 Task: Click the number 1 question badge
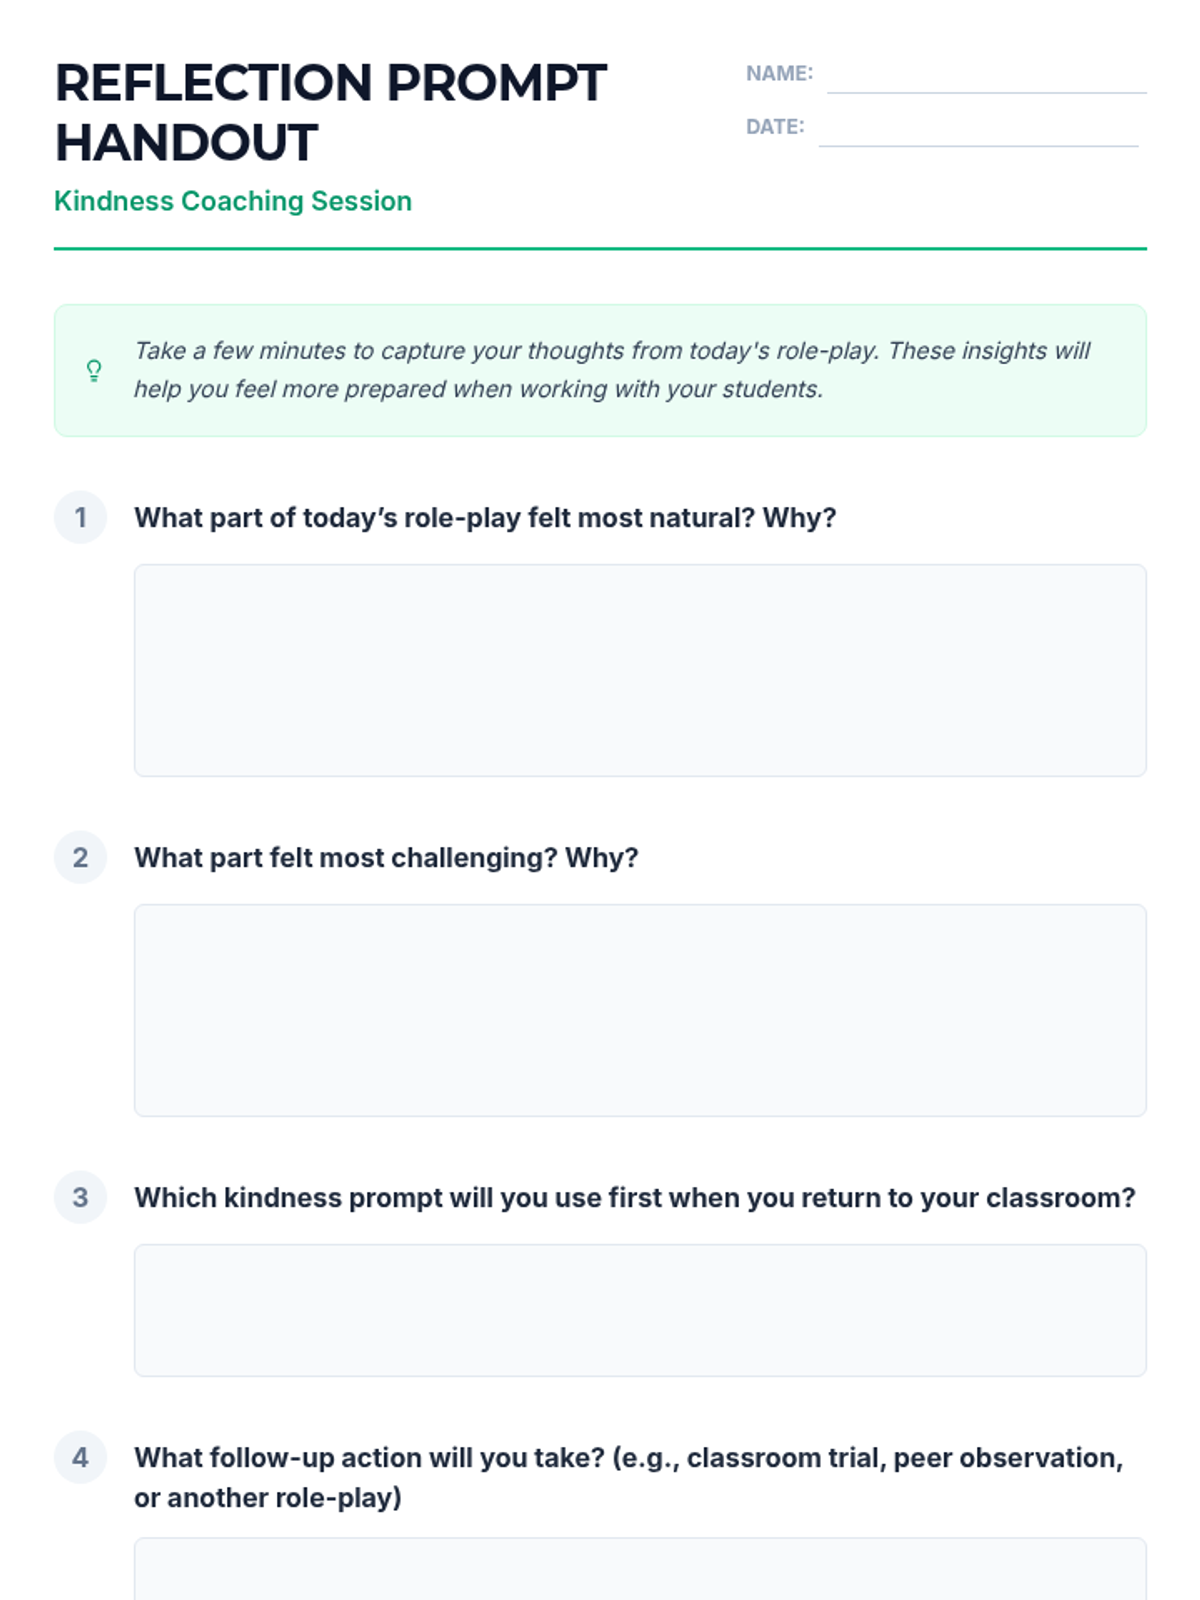coord(80,517)
